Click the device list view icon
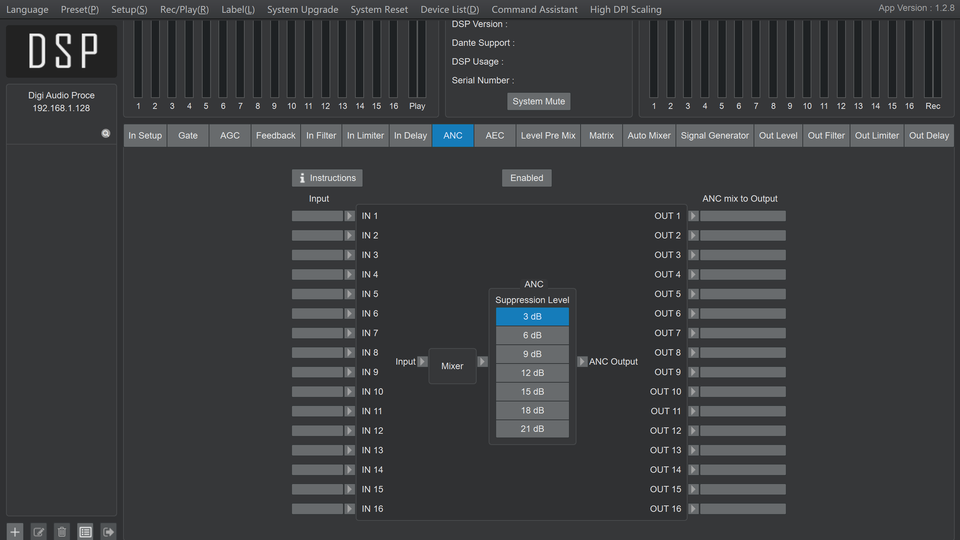 [x=85, y=532]
